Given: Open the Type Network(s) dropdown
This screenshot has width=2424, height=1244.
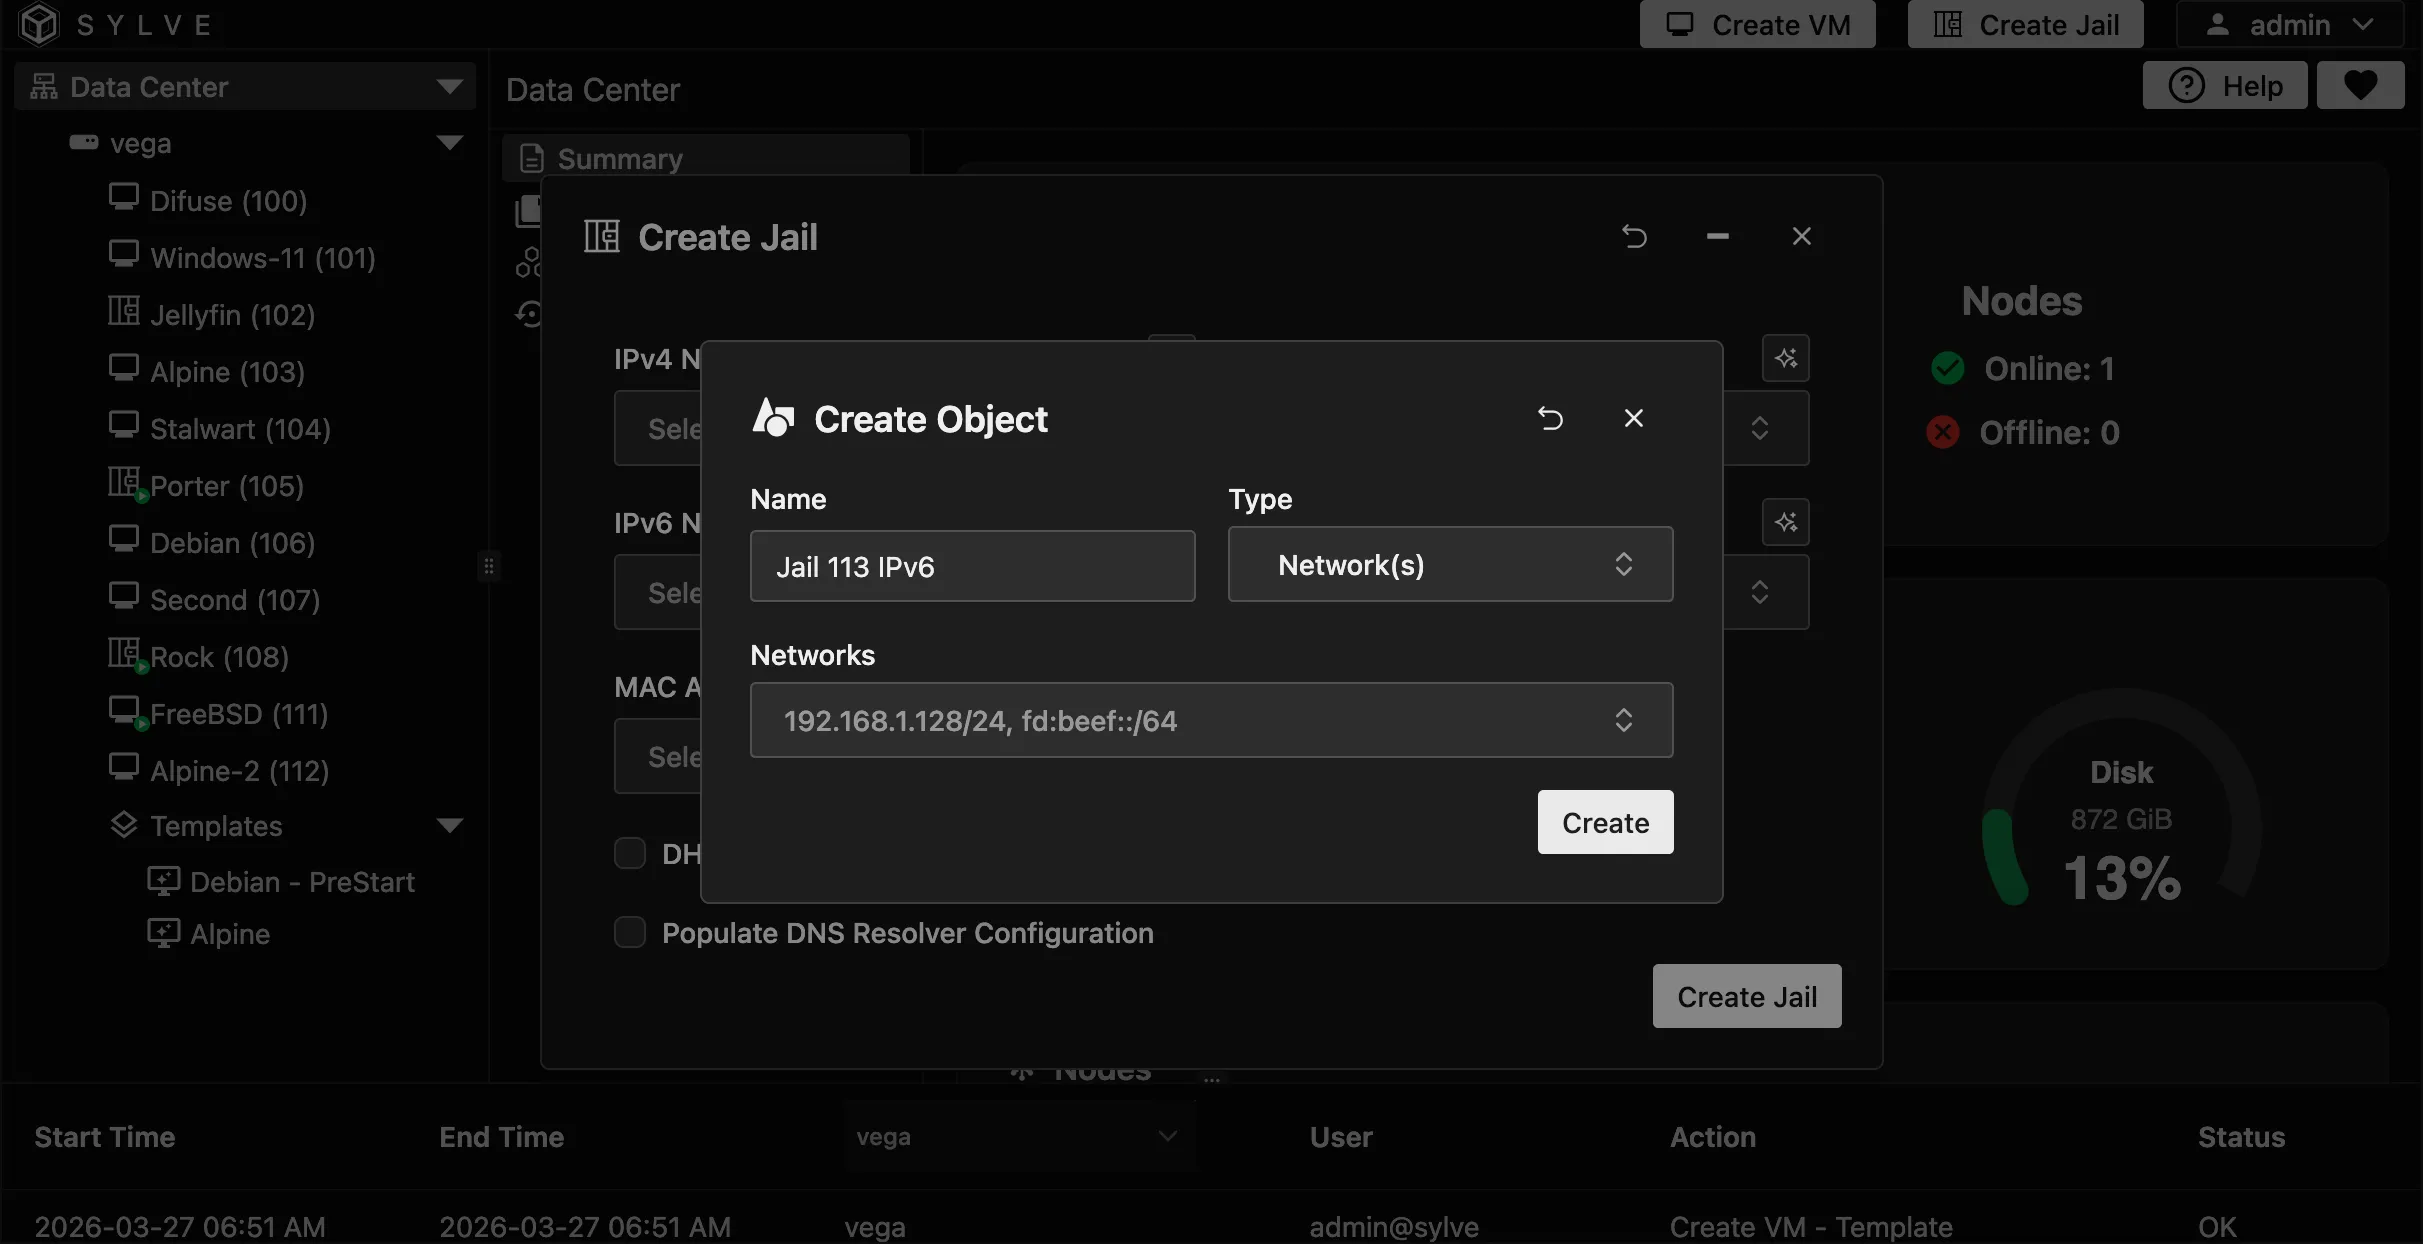Looking at the screenshot, I should pyautogui.click(x=1449, y=565).
